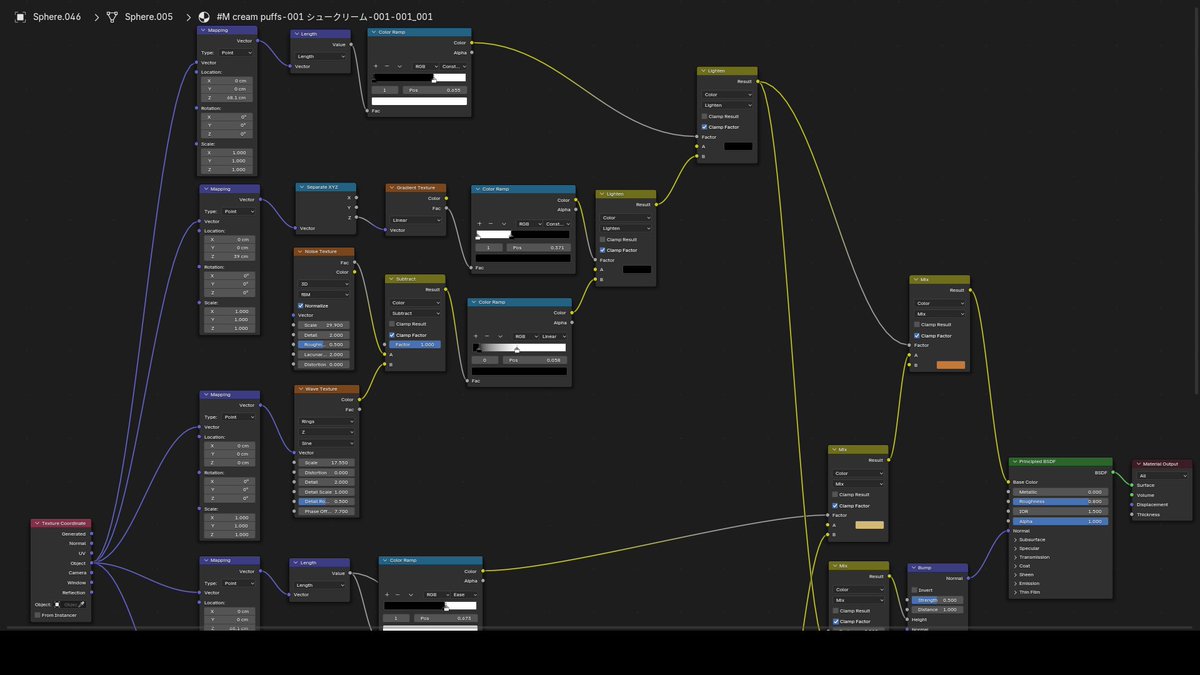The image size is (1200, 675).
Task: Click the Scale 17.550 field in Wave Texture
Action: (x=326, y=462)
